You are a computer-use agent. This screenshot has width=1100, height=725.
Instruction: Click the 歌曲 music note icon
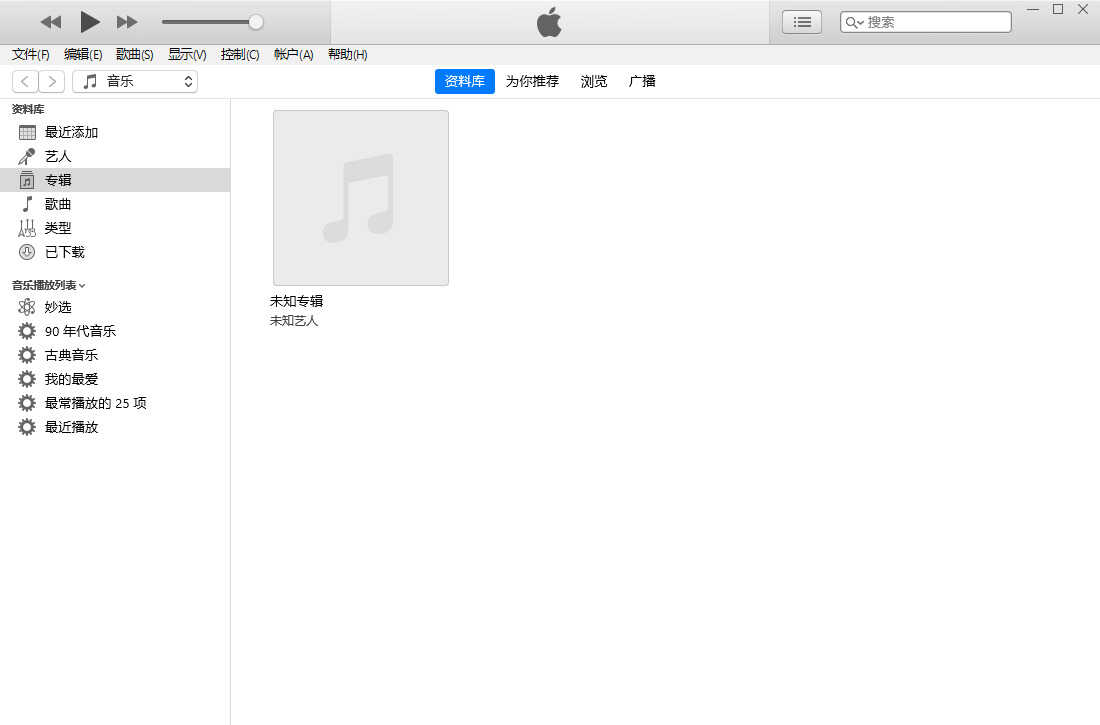27,204
